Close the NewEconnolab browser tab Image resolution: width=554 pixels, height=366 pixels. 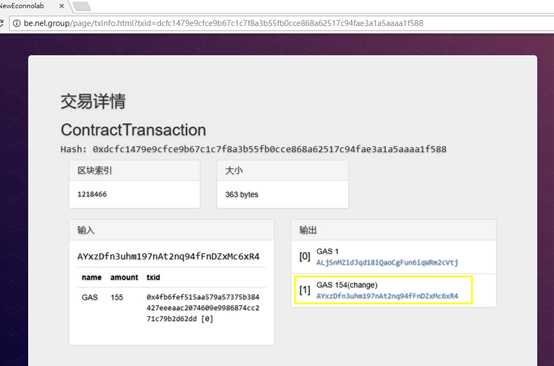click(61, 6)
